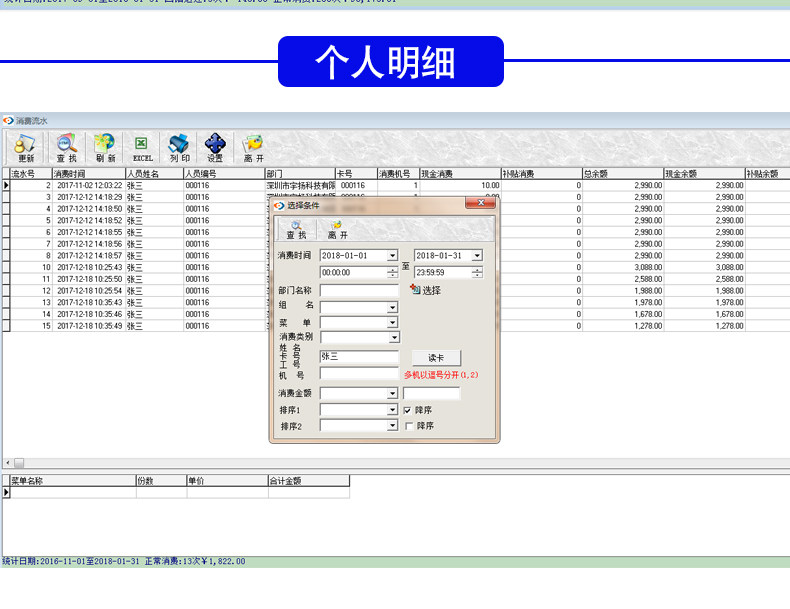Click the 离开 exit icon in main toolbar
790x609 pixels.
pos(253,148)
